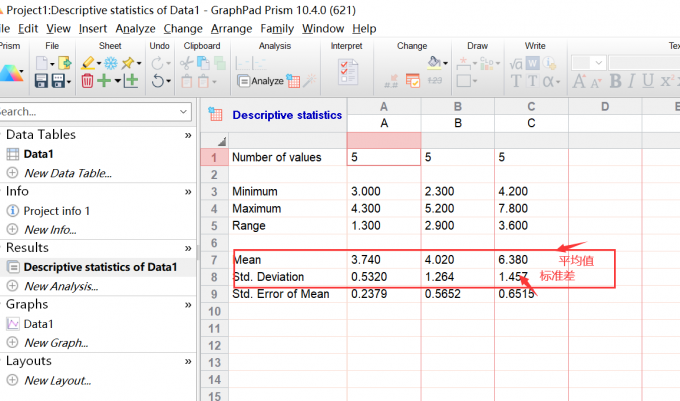Click the Interpret checklist icon
The width and height of the screenshot is (680, 401).
tap(349, 72)
